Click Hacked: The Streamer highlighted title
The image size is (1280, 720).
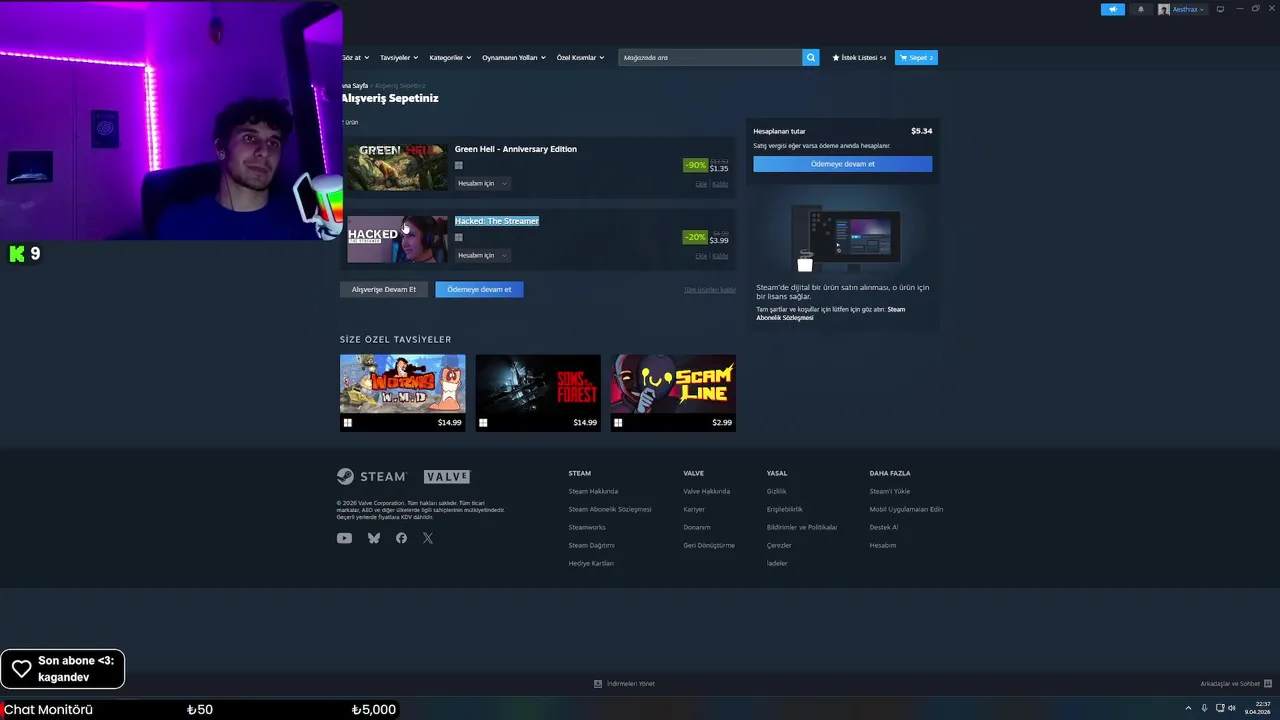[x=497, y=221]
